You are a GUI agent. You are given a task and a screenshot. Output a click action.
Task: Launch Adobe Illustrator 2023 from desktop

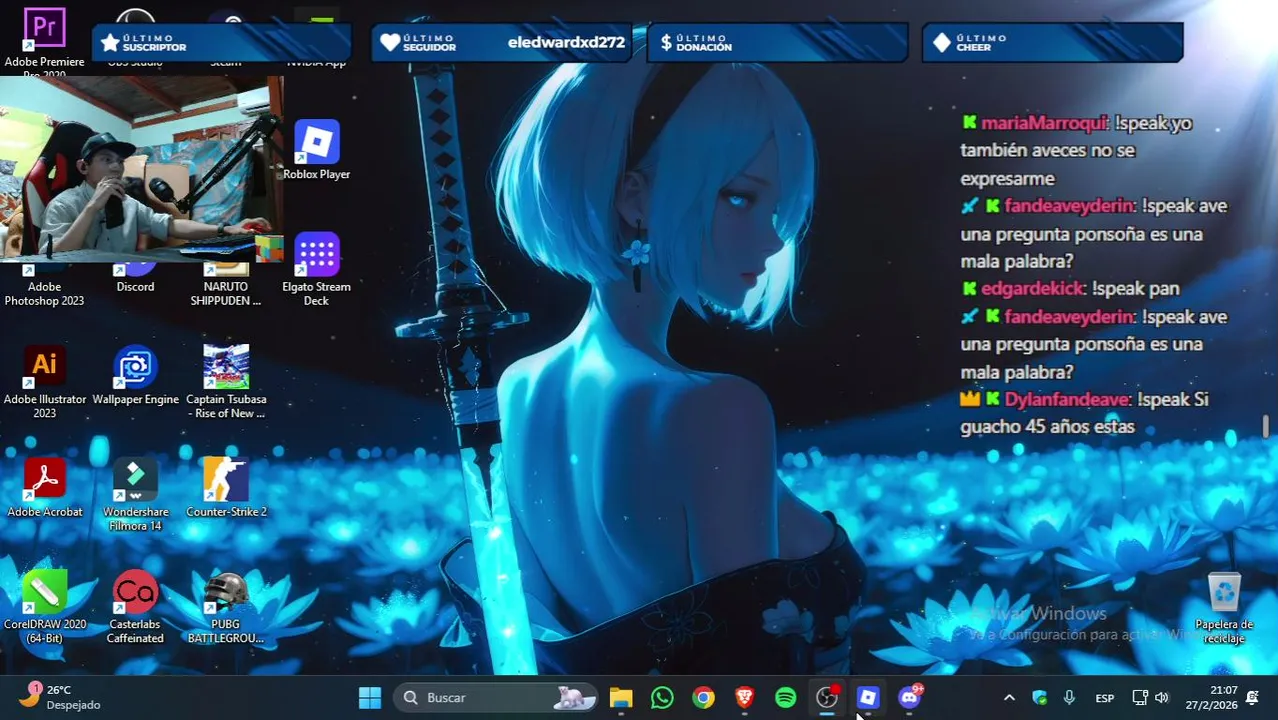[44, 381]
